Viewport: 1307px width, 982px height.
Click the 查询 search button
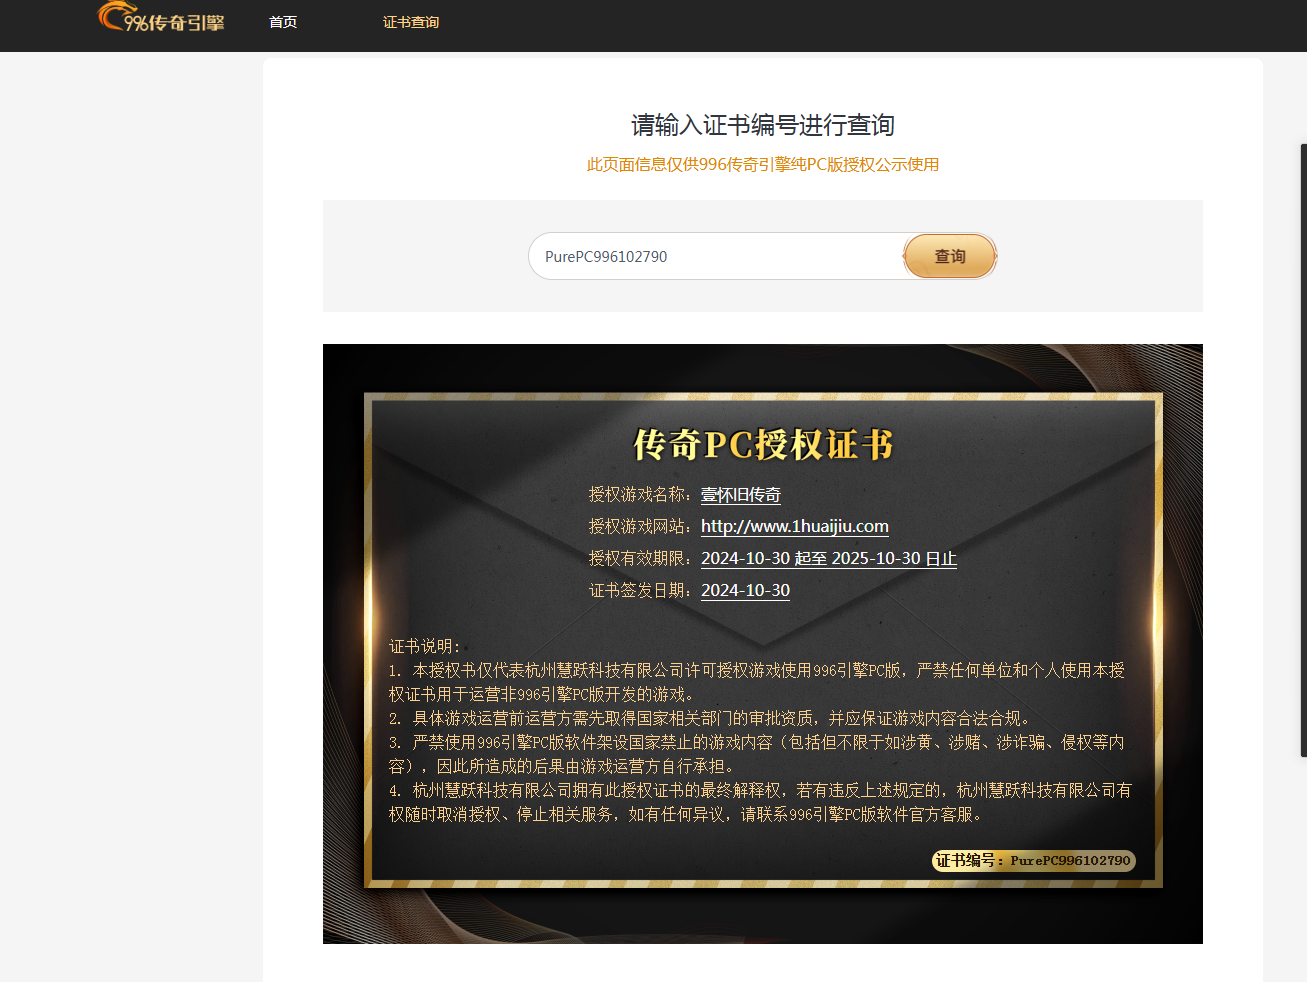[x=950, y=256]
